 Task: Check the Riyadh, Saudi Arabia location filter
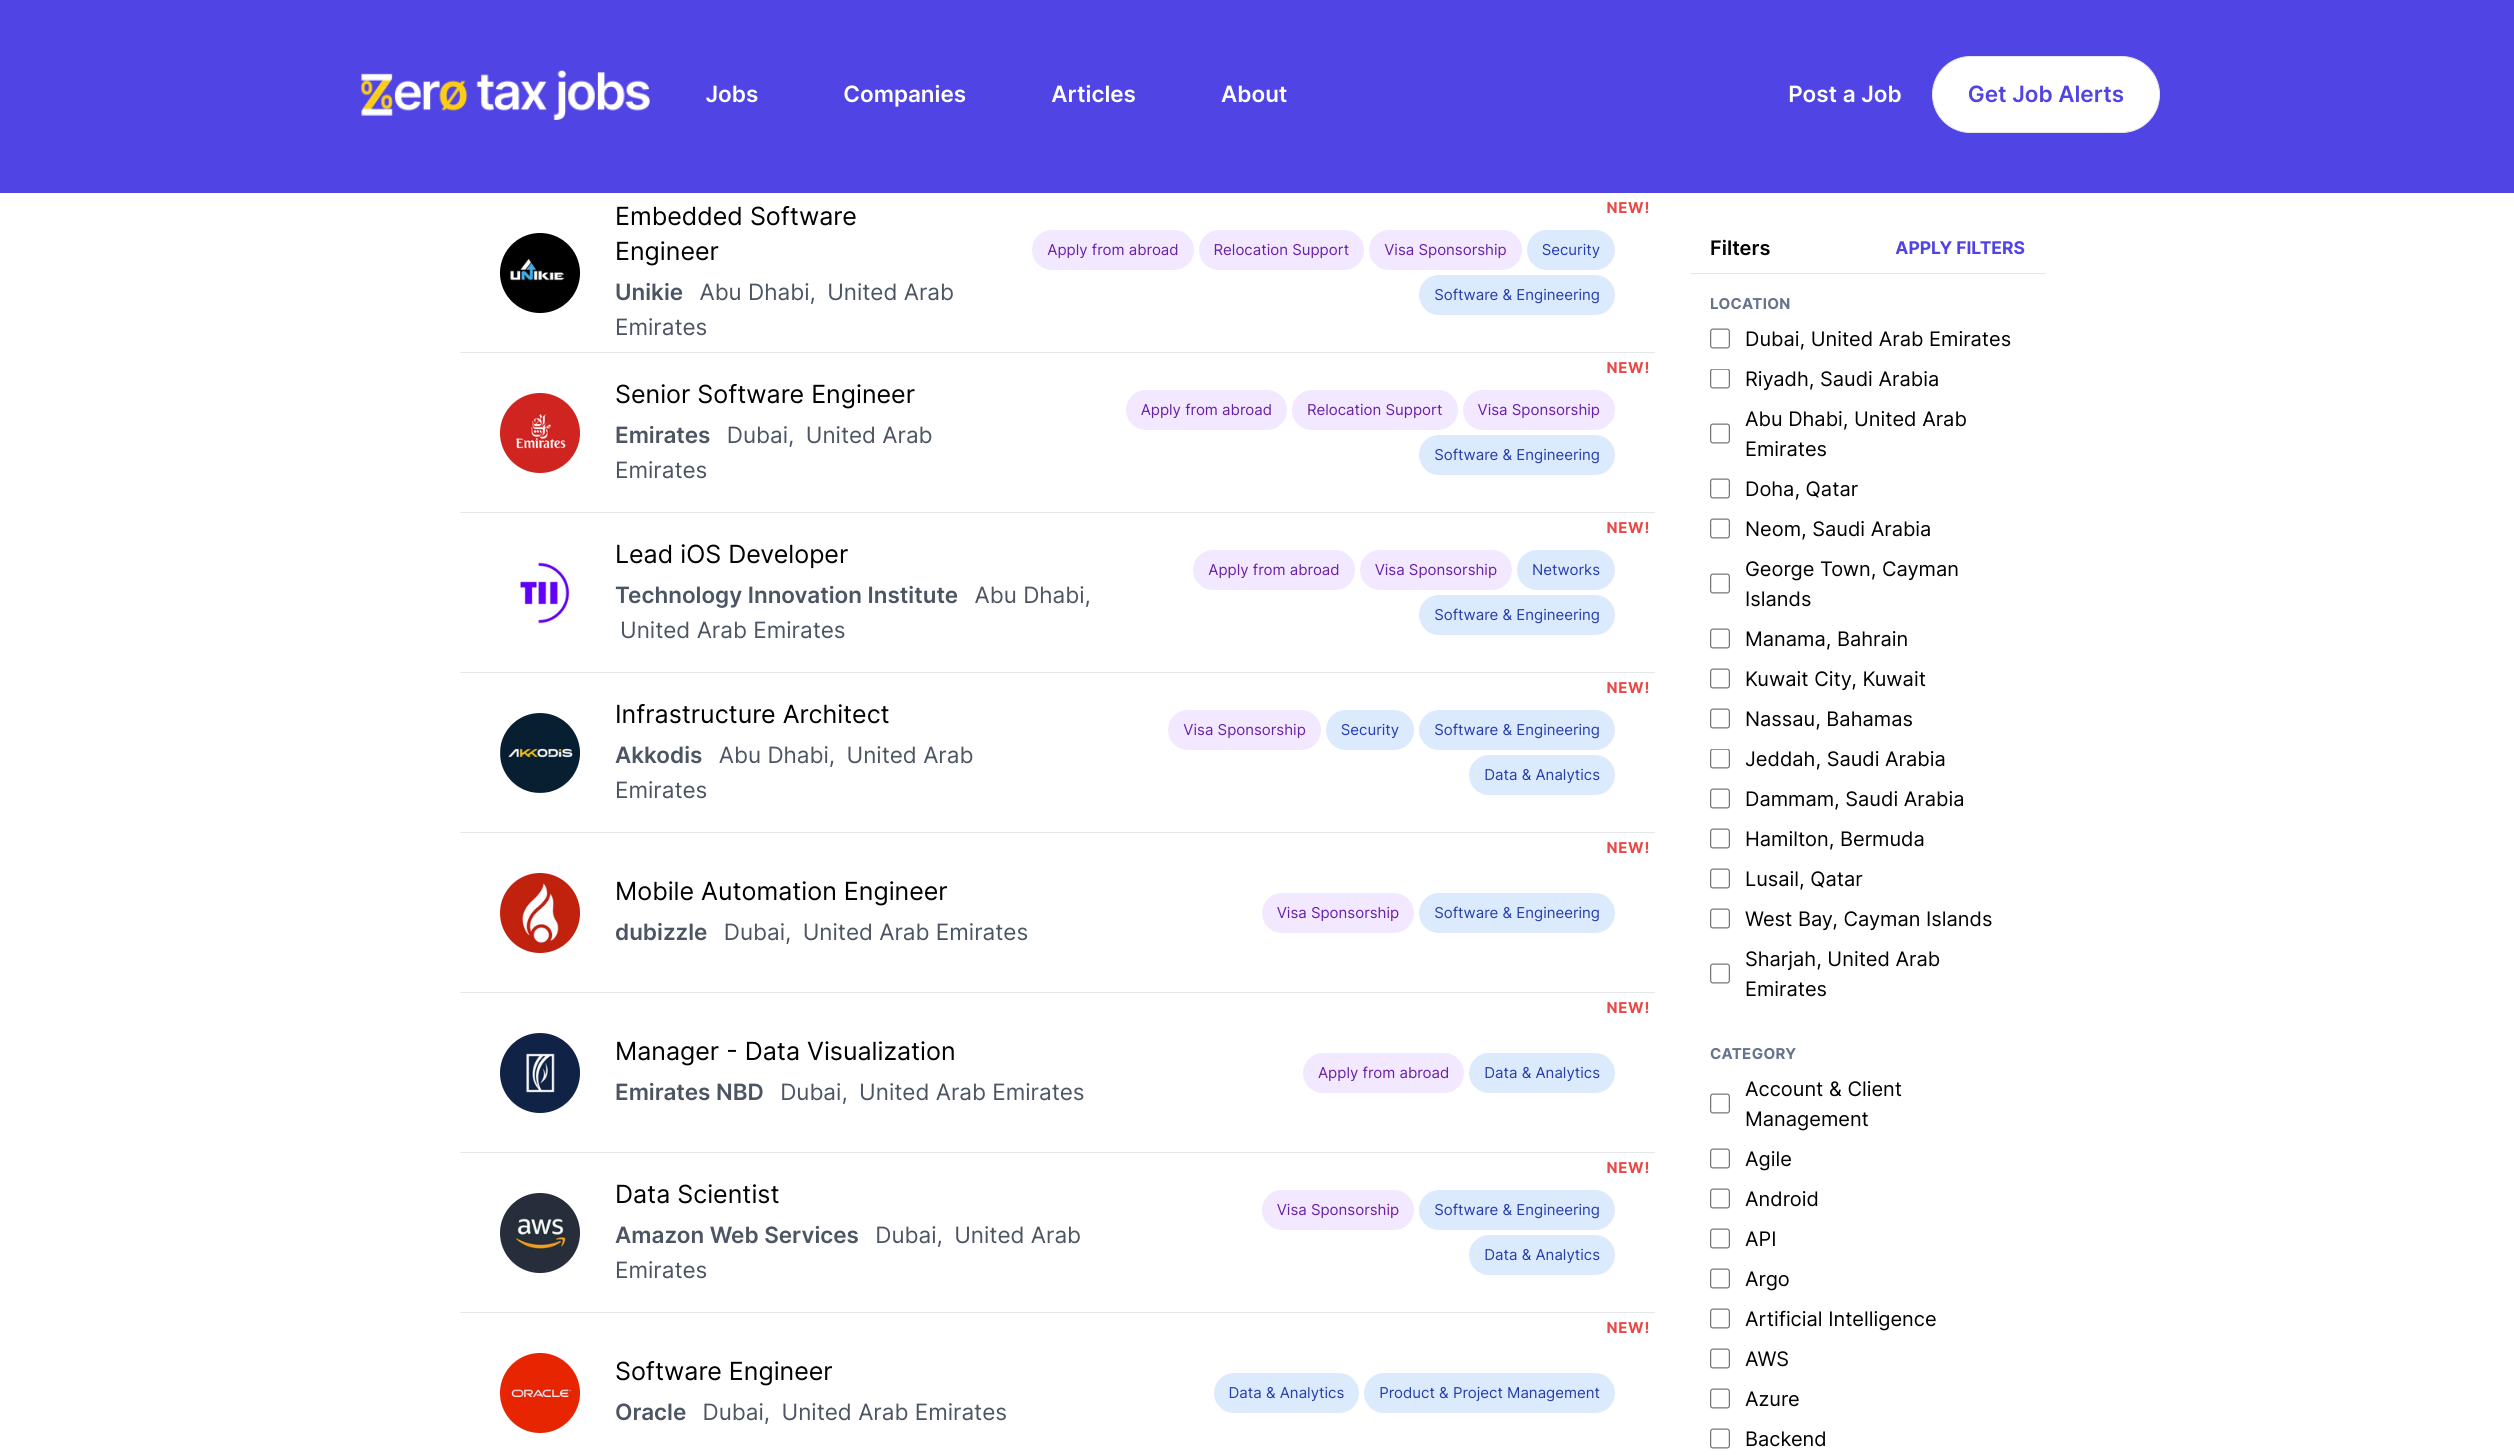(x=1720, y=379)
